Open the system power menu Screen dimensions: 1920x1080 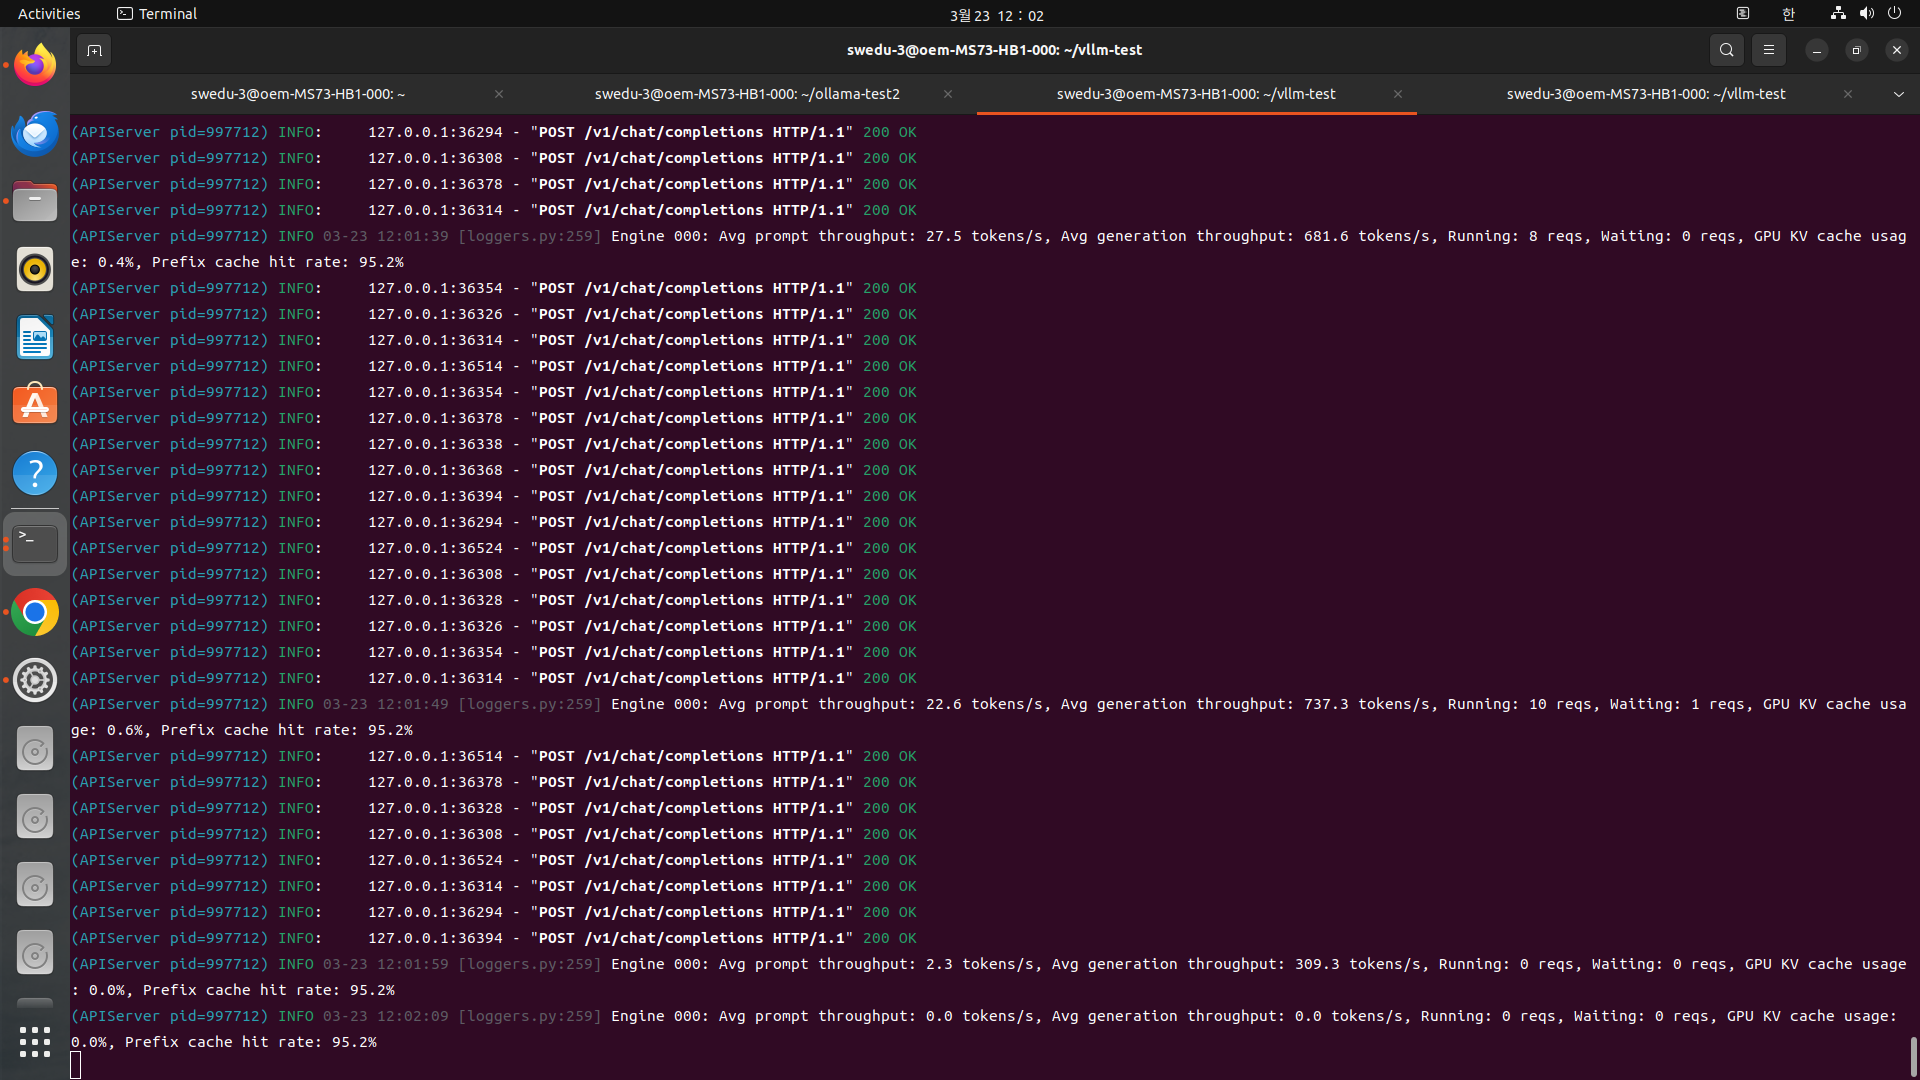pos(1894,14)
